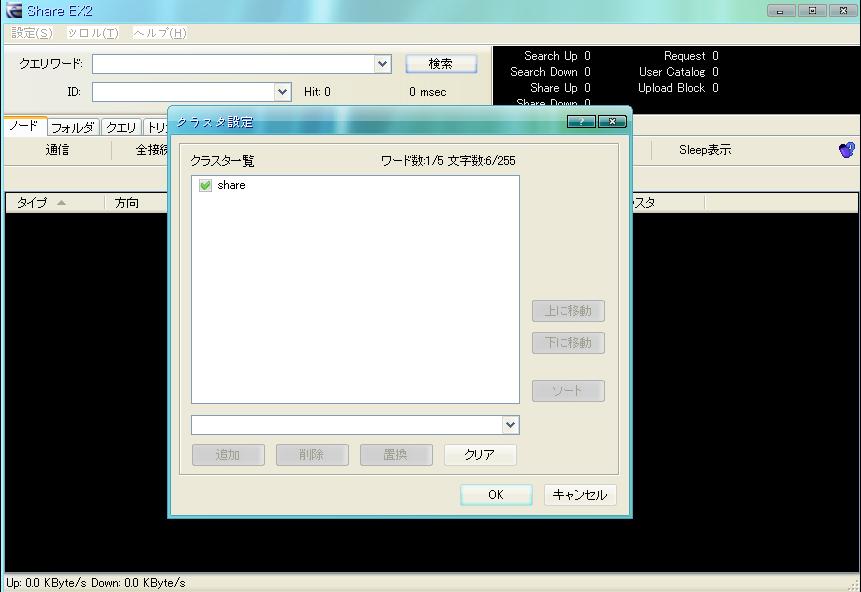Screen dimensions: 861x592
Task: Click the クリア button
Action: coord(480,455)
